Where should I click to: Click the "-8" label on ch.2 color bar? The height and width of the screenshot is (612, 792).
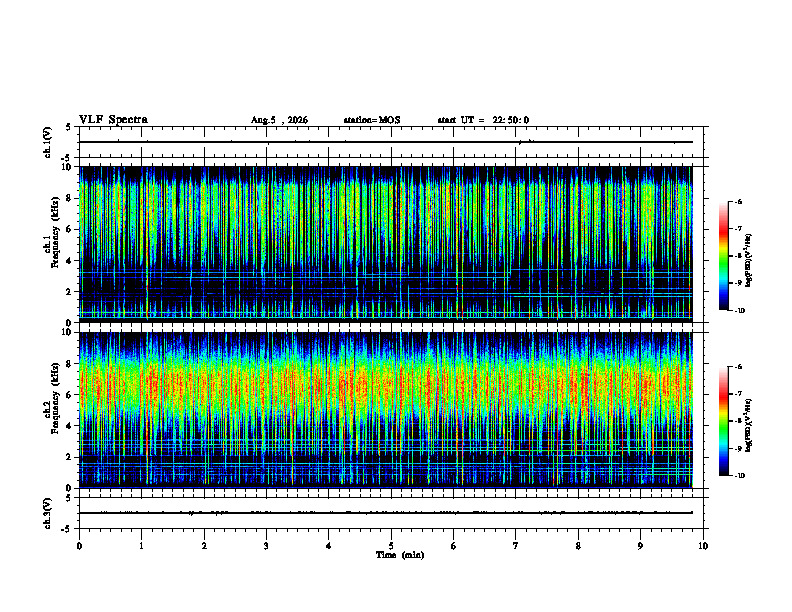739,421
